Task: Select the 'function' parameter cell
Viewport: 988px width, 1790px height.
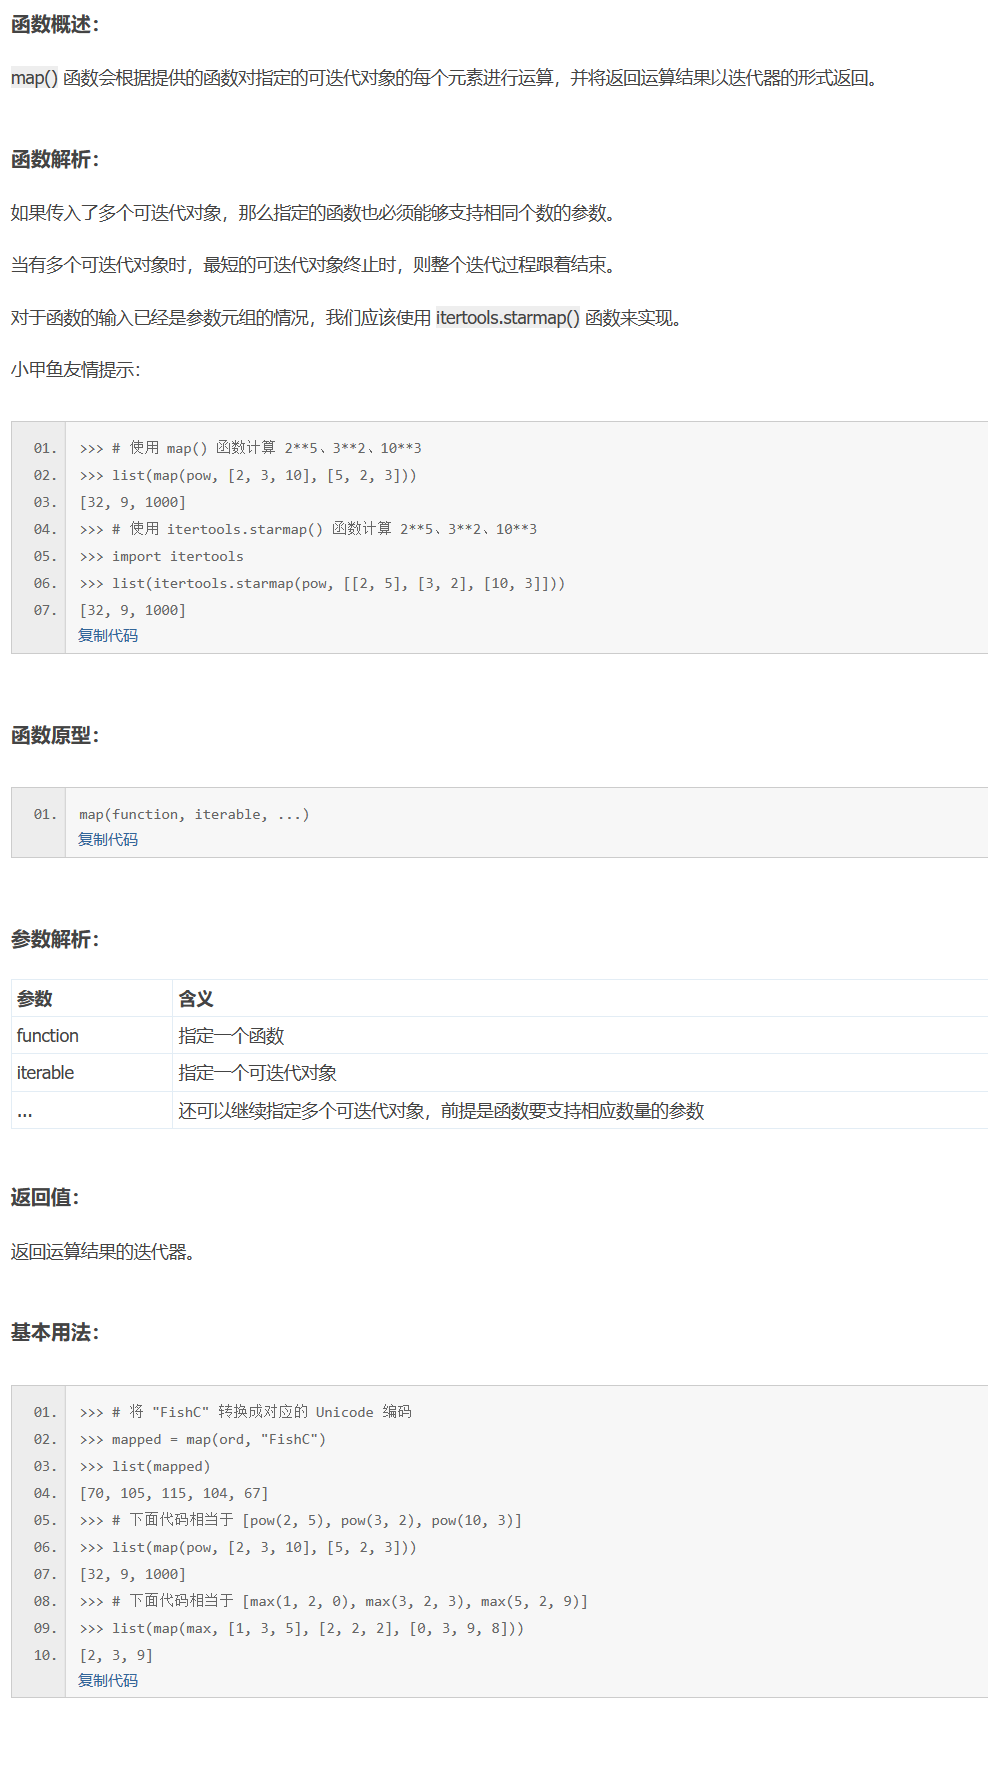Action: [91, 1036]
